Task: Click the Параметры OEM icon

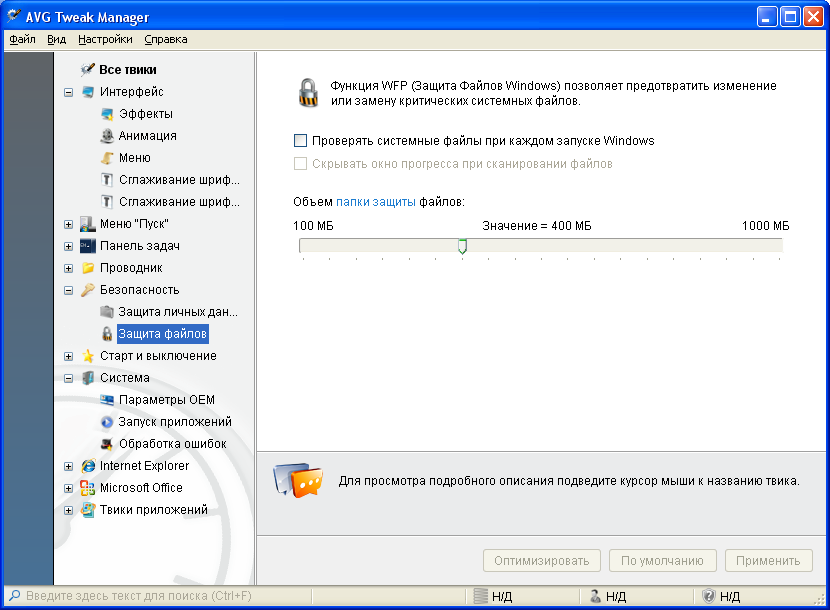Action: point(107,400)
